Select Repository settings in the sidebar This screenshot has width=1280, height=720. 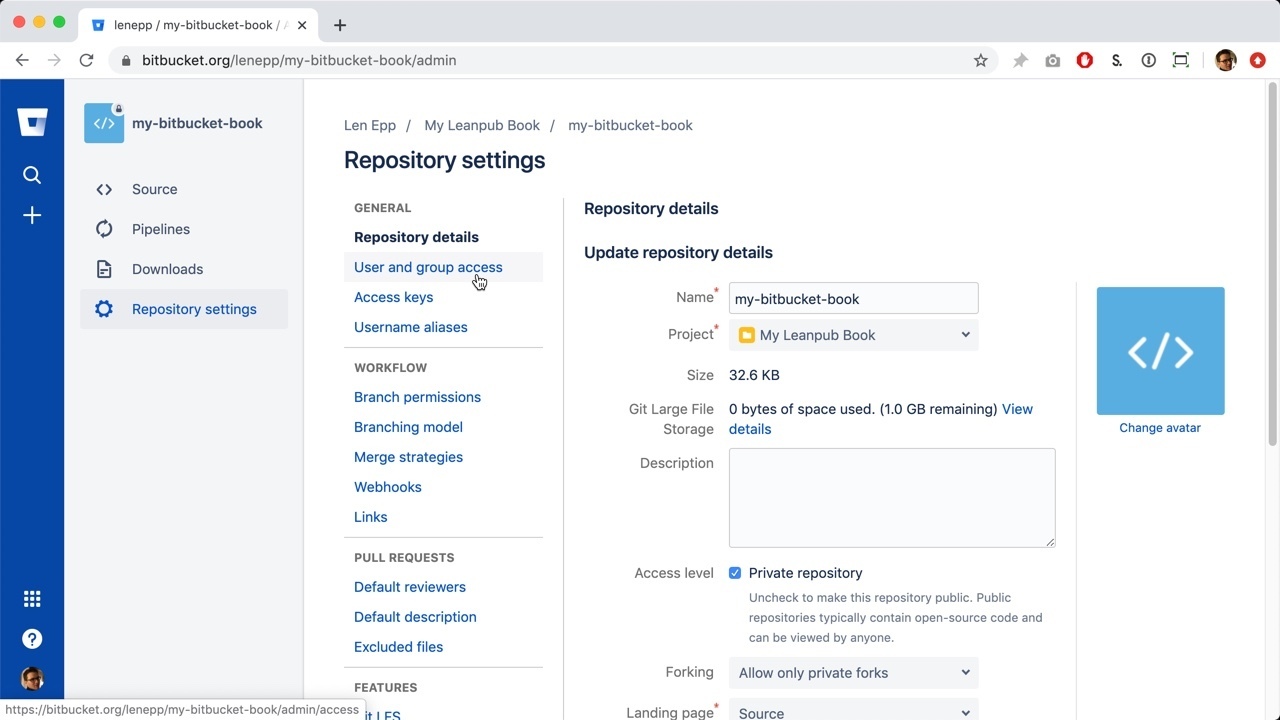click(x=184, y=309)
